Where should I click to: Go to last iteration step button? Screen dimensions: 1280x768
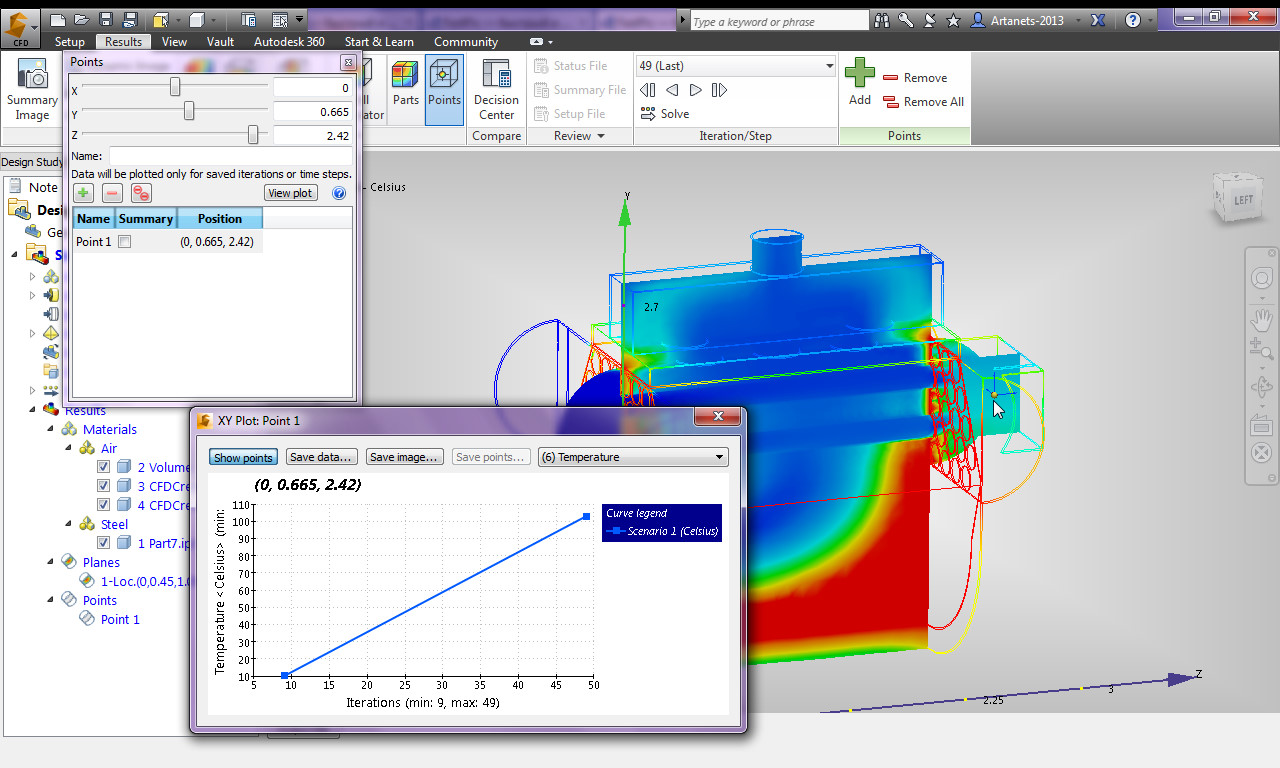click(x=719, y=90)
